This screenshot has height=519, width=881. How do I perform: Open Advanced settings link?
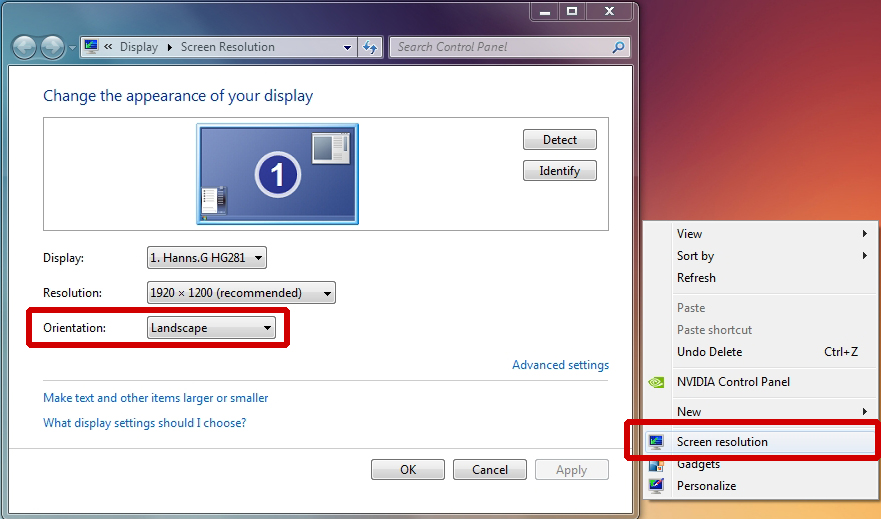[560, 365]
